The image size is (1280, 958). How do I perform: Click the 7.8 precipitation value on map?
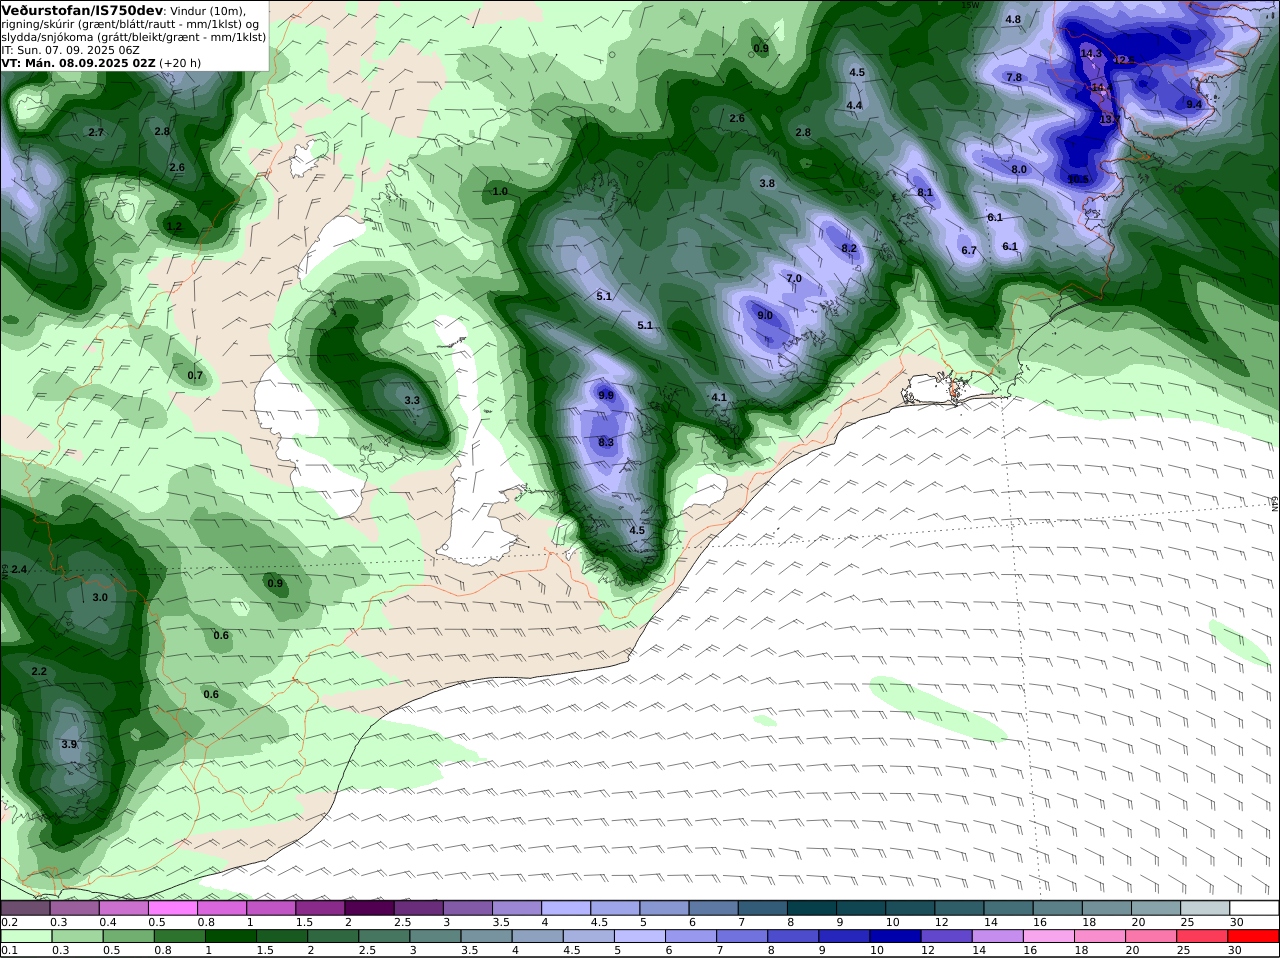(1014, 77)
